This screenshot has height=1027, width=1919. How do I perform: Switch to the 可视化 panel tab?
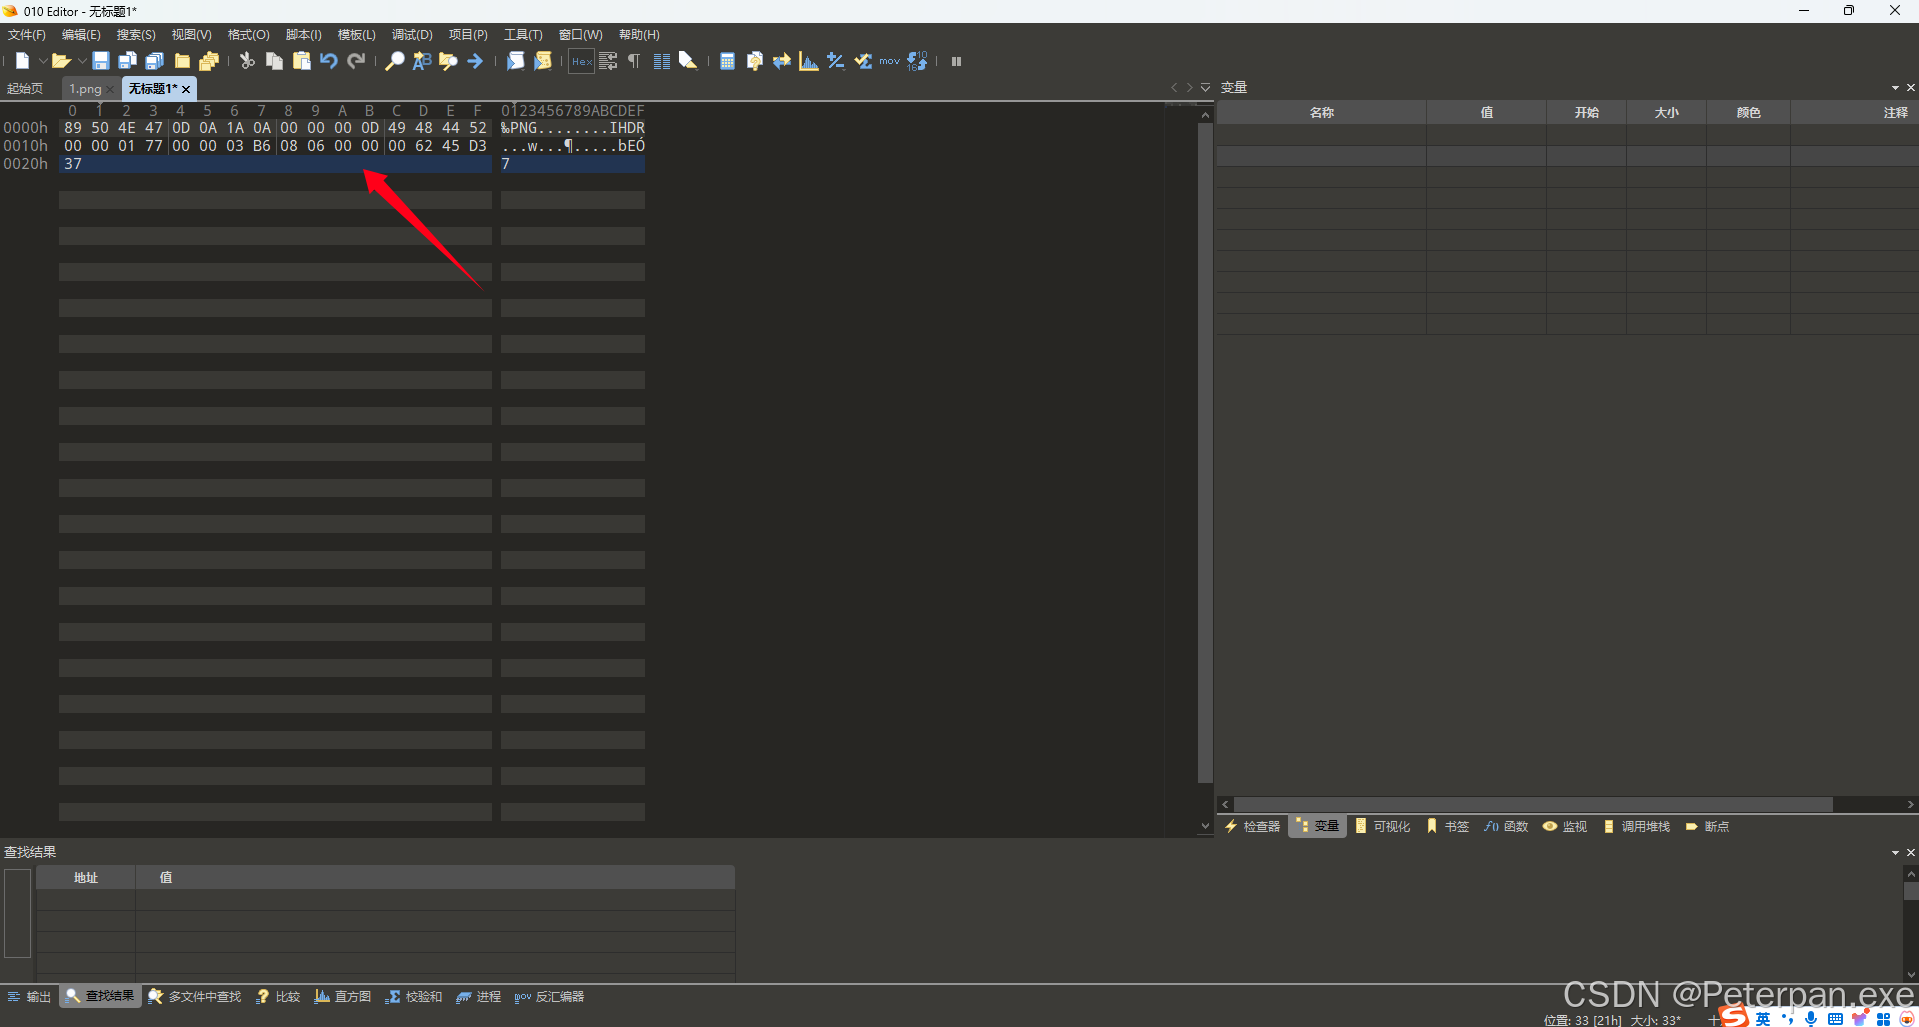[x=1383, y=827]
